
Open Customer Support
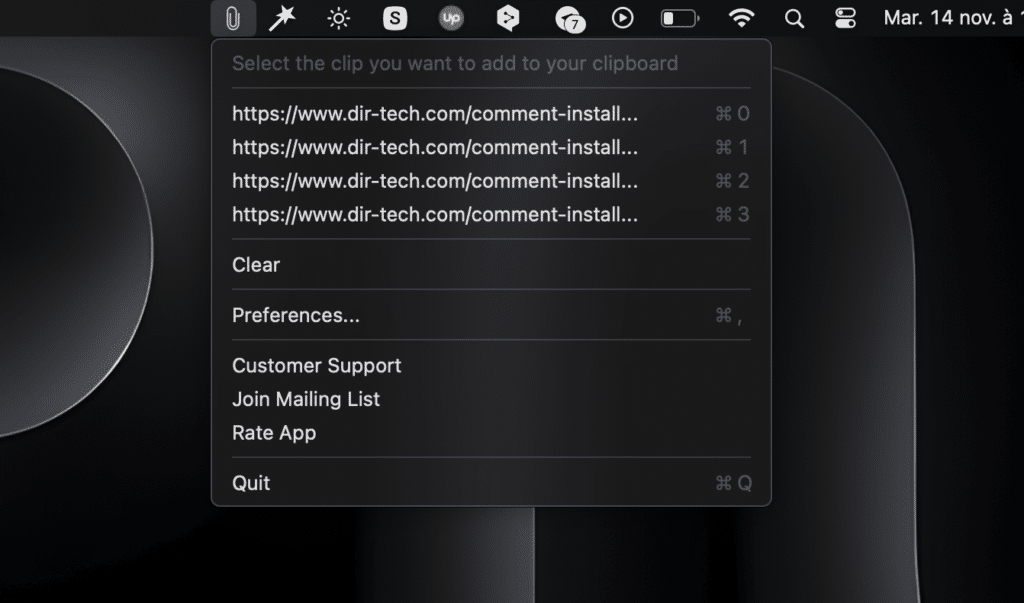tap(491, 366)
